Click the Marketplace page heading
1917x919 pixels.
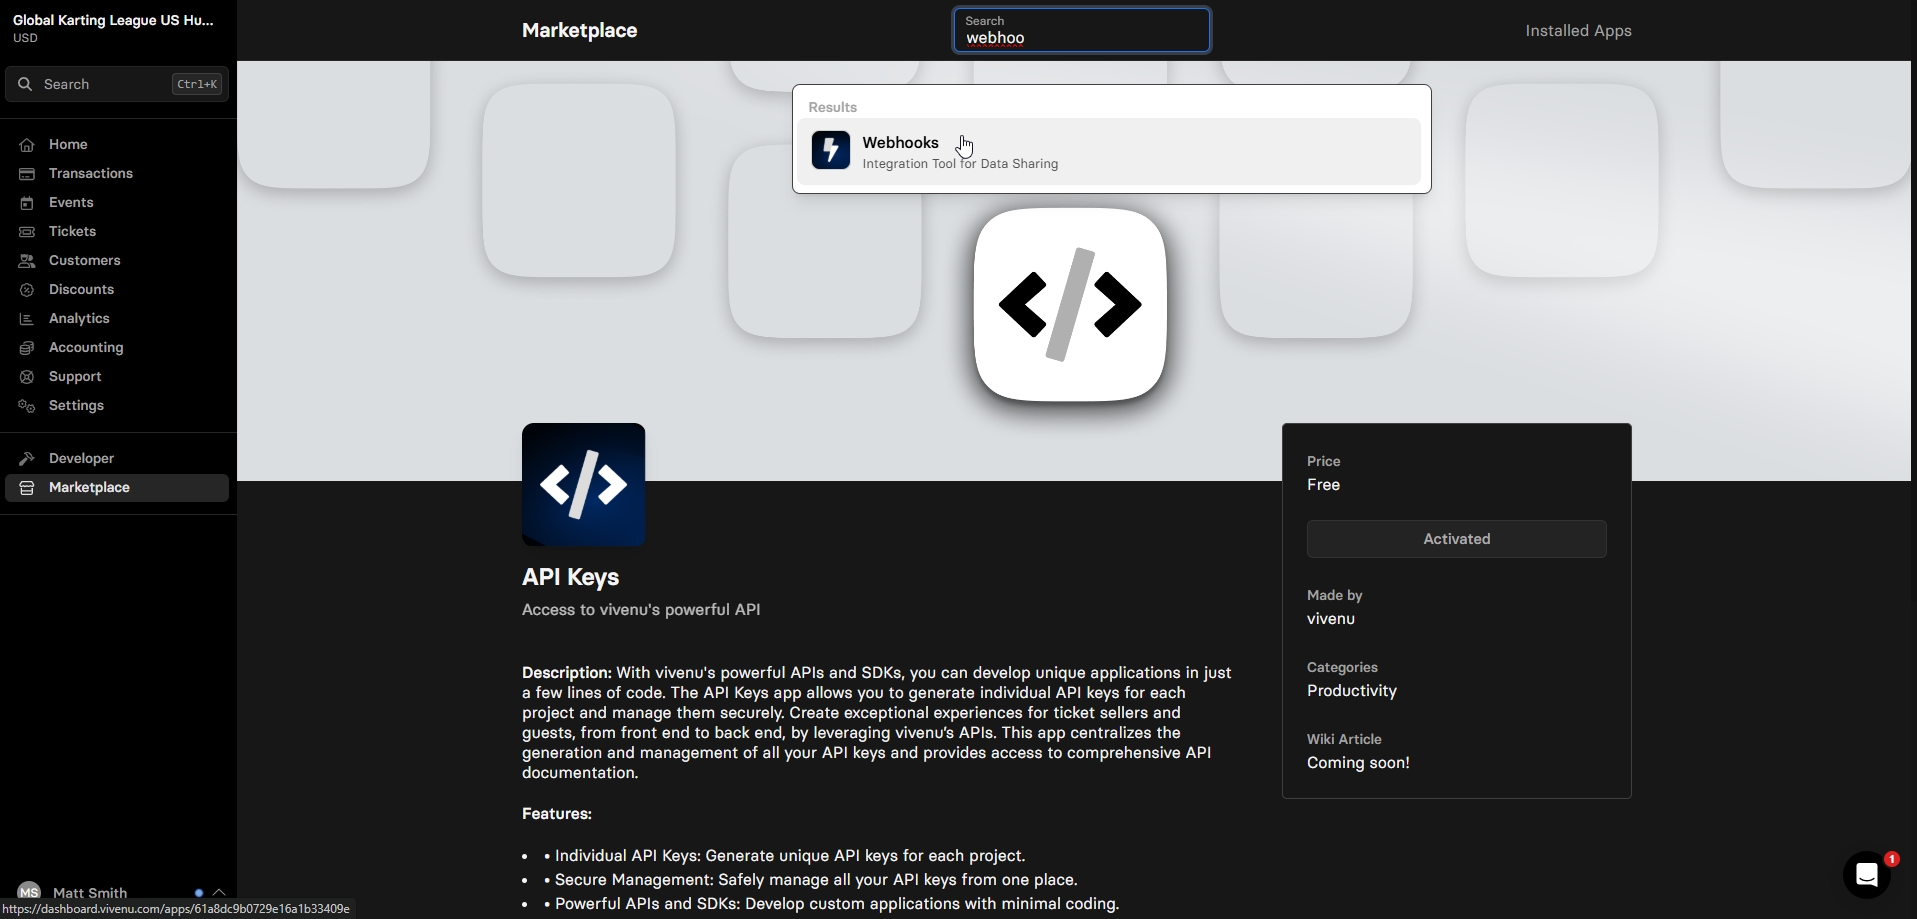(579, 31)
